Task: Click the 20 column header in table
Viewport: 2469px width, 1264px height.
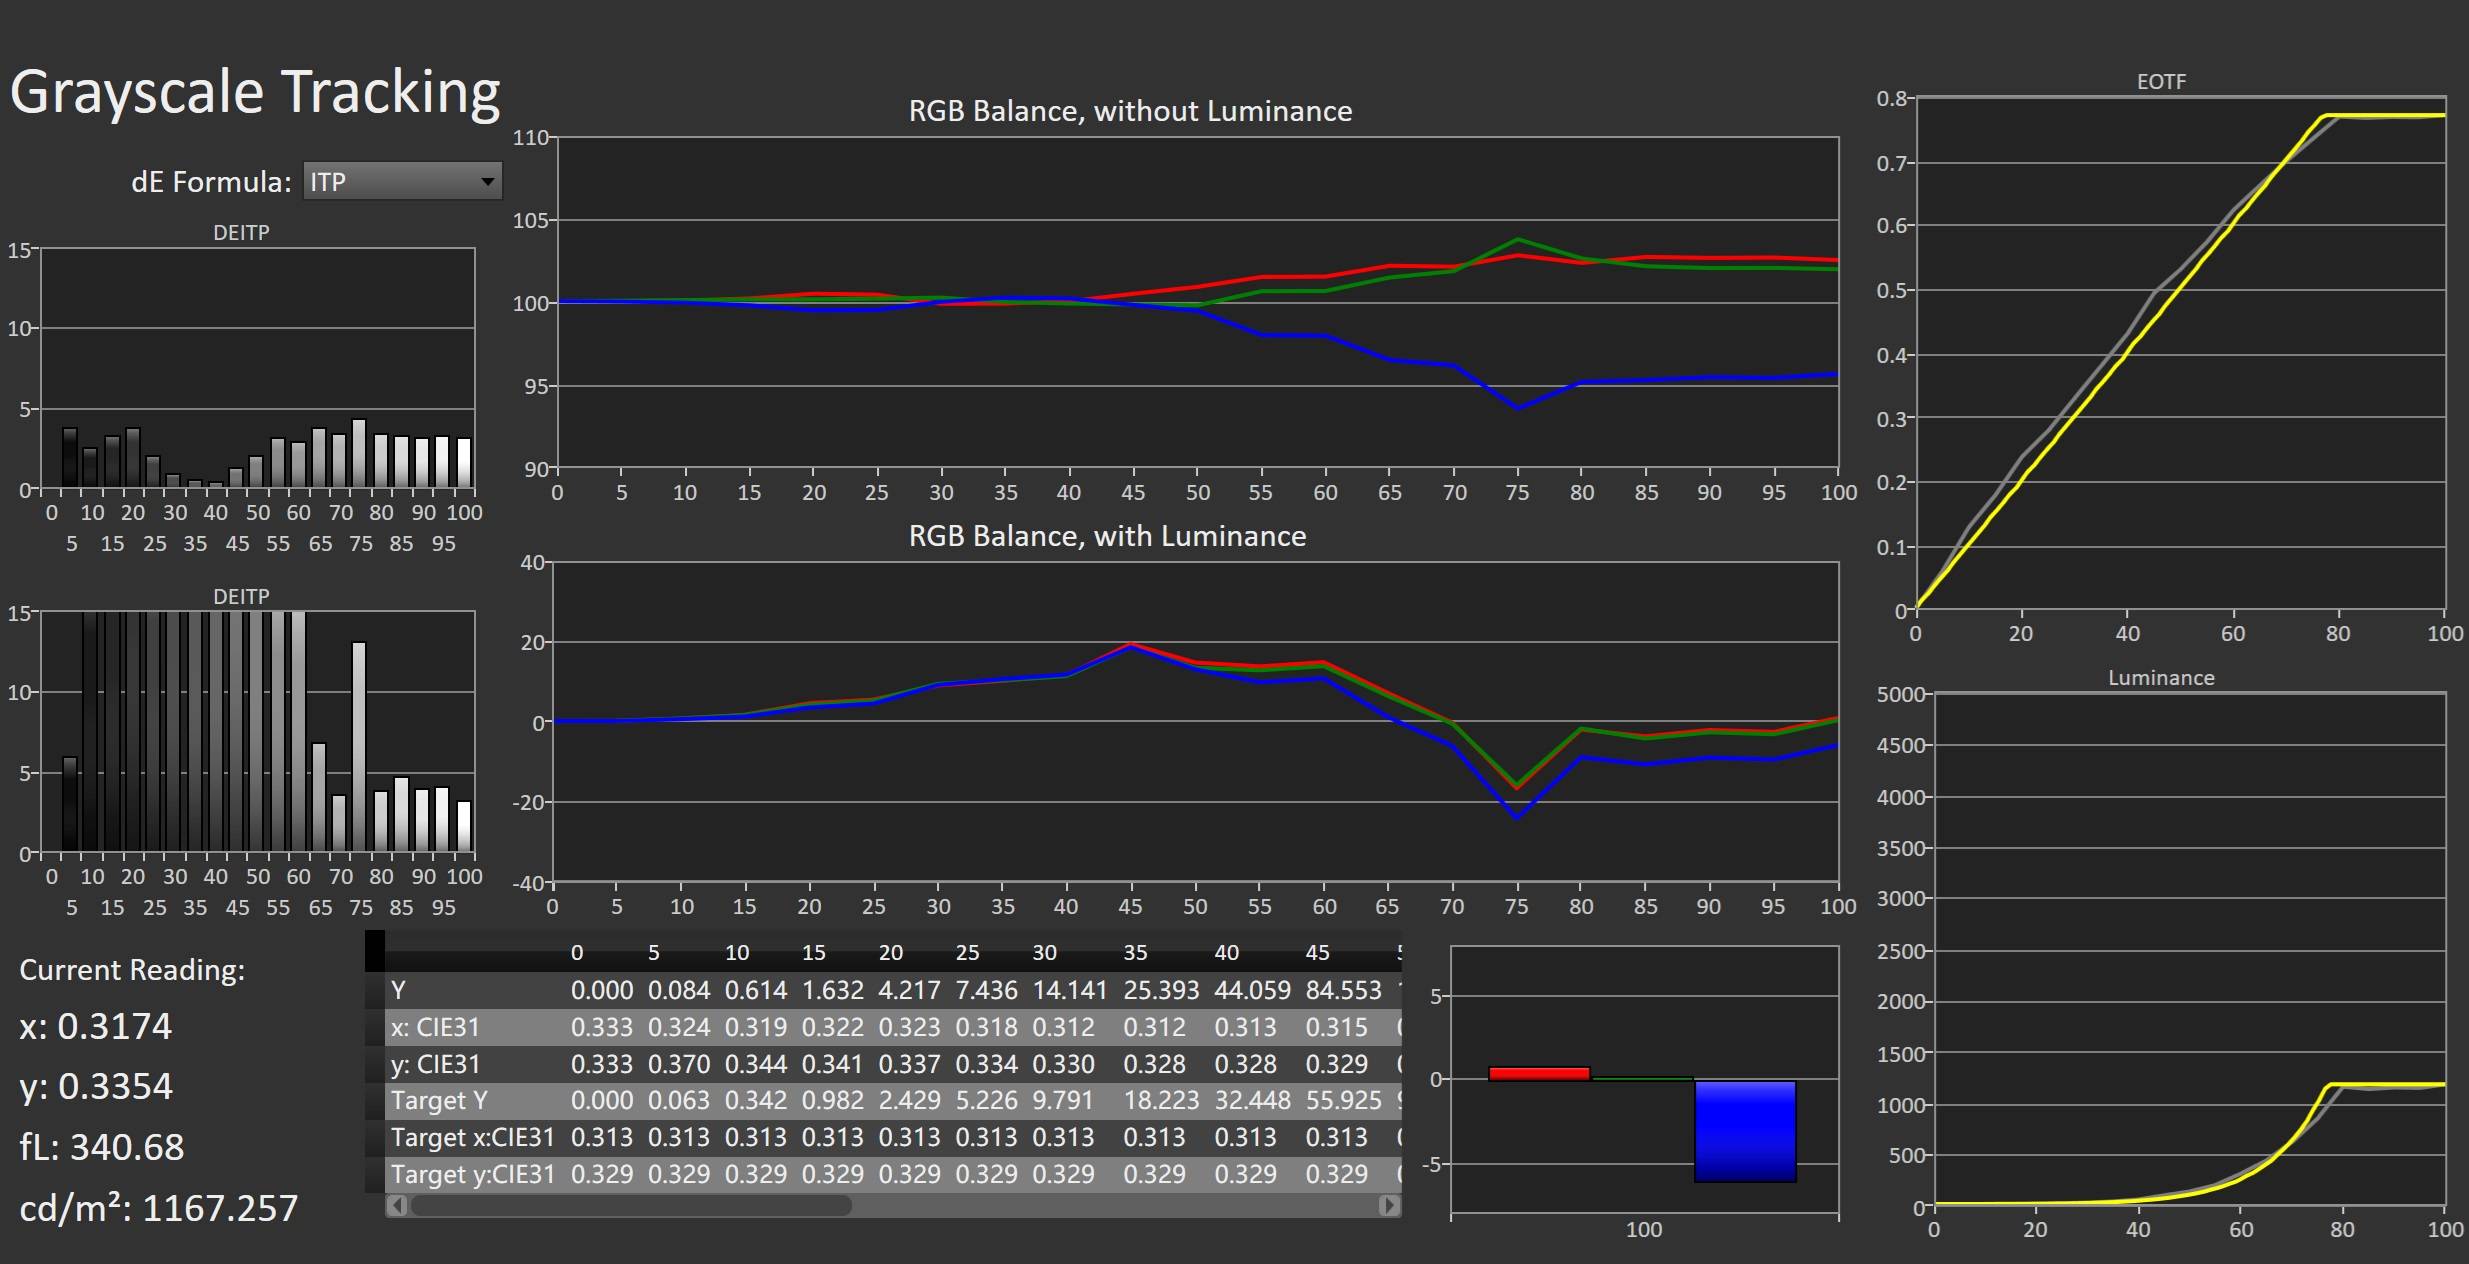Action: point(890,953)
